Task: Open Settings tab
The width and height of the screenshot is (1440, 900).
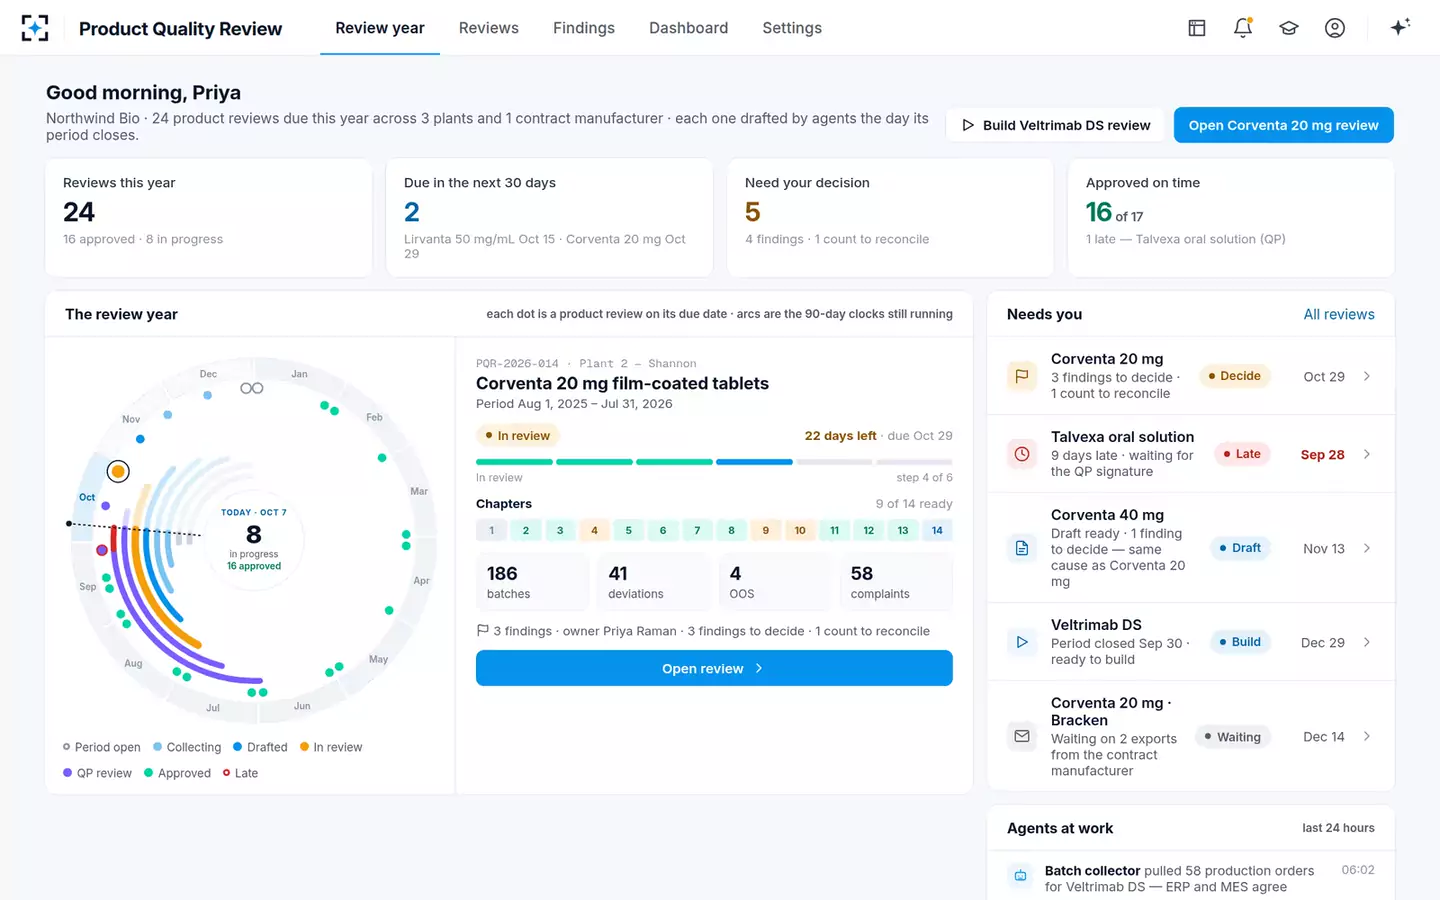Action: tap(792, 28)
